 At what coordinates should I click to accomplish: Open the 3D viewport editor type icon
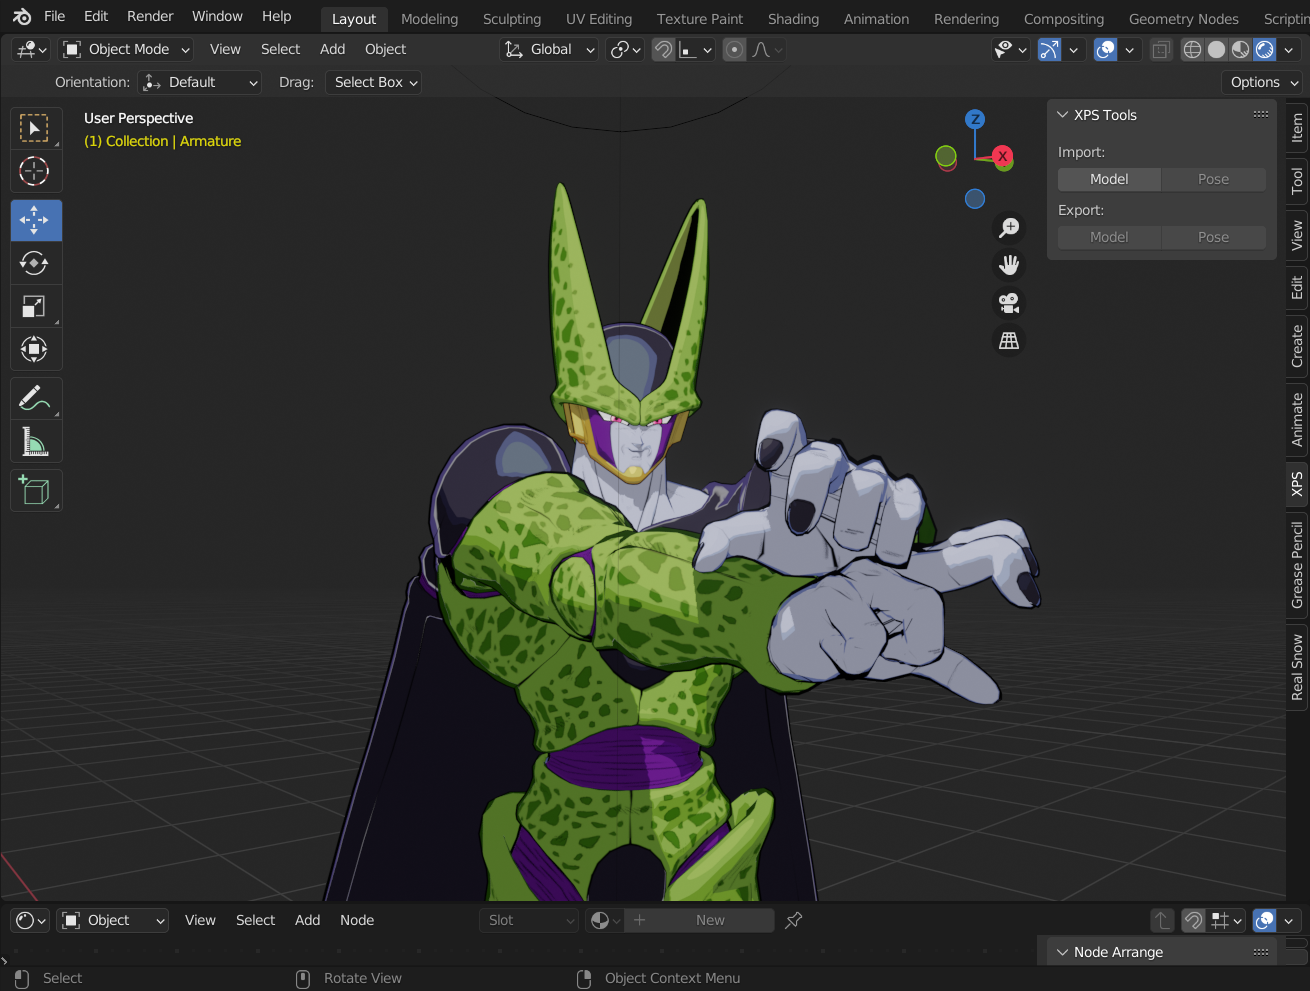[31, 49]
